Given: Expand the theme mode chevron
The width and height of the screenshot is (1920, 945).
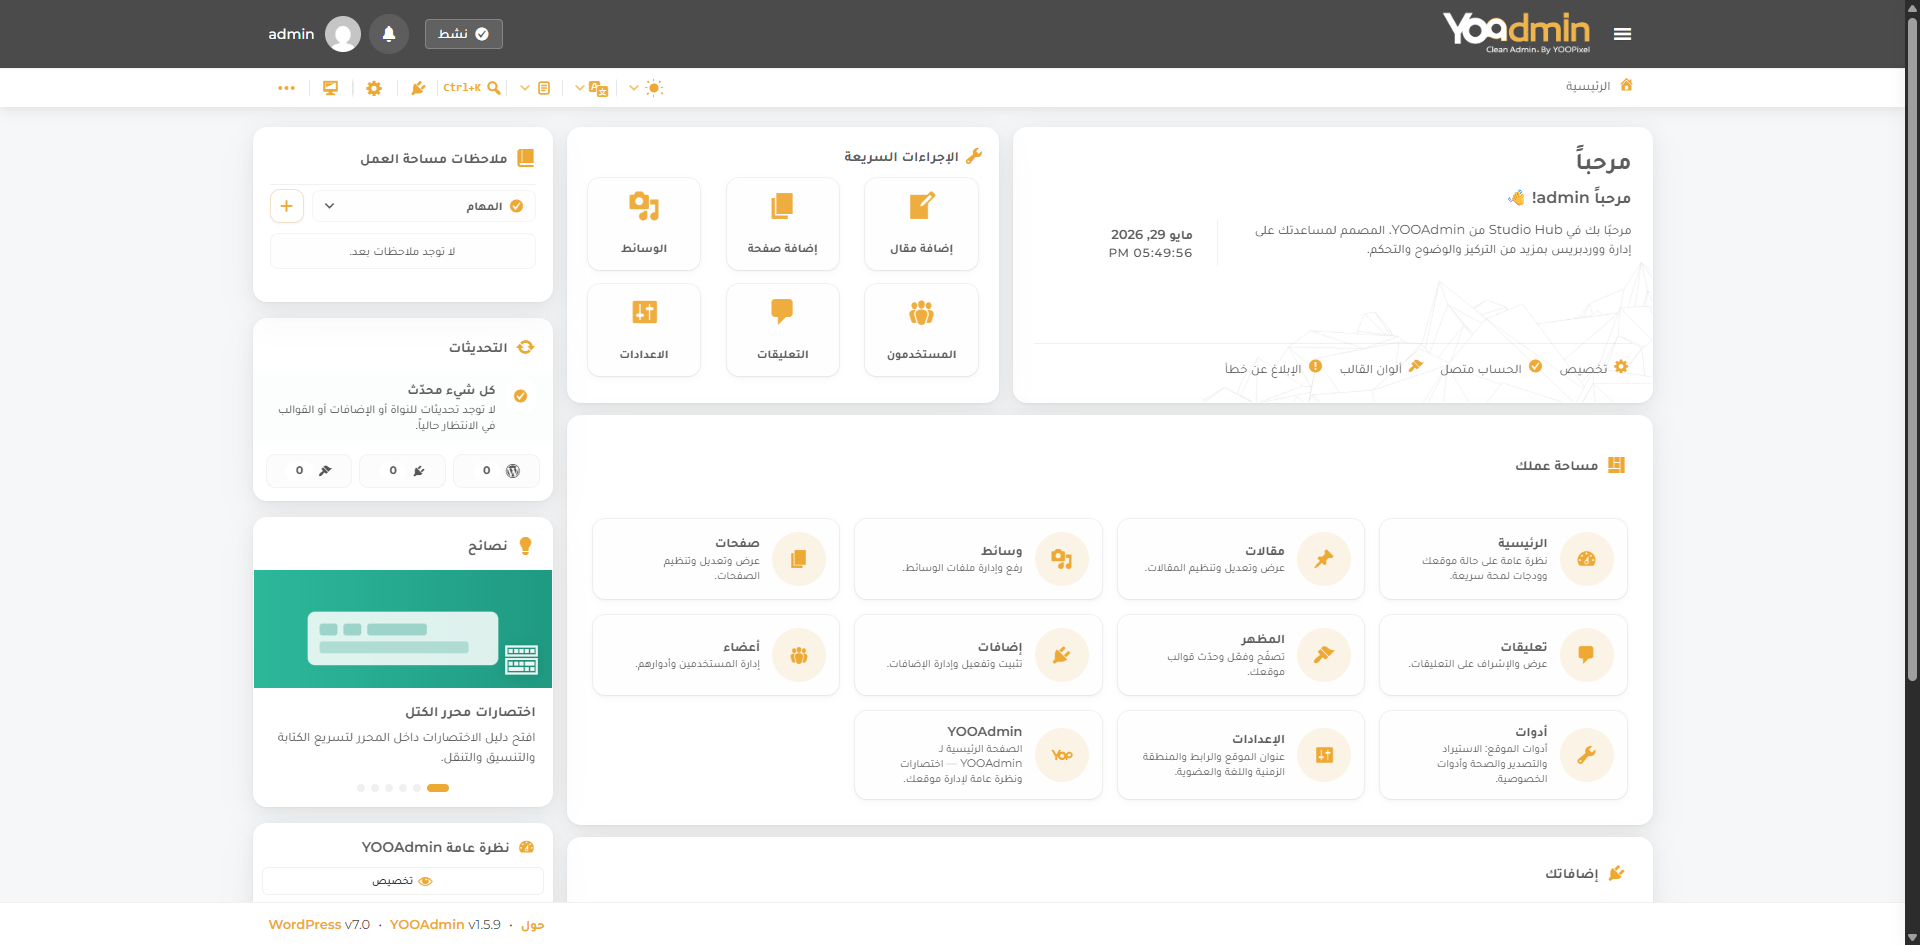Looking at the screenshot, I should coord(633,88).
